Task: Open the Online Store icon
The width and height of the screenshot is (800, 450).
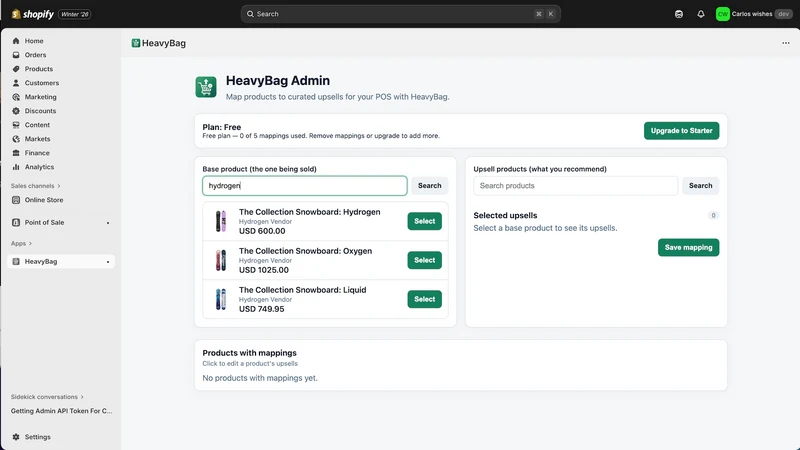Action: click(16, 200)
